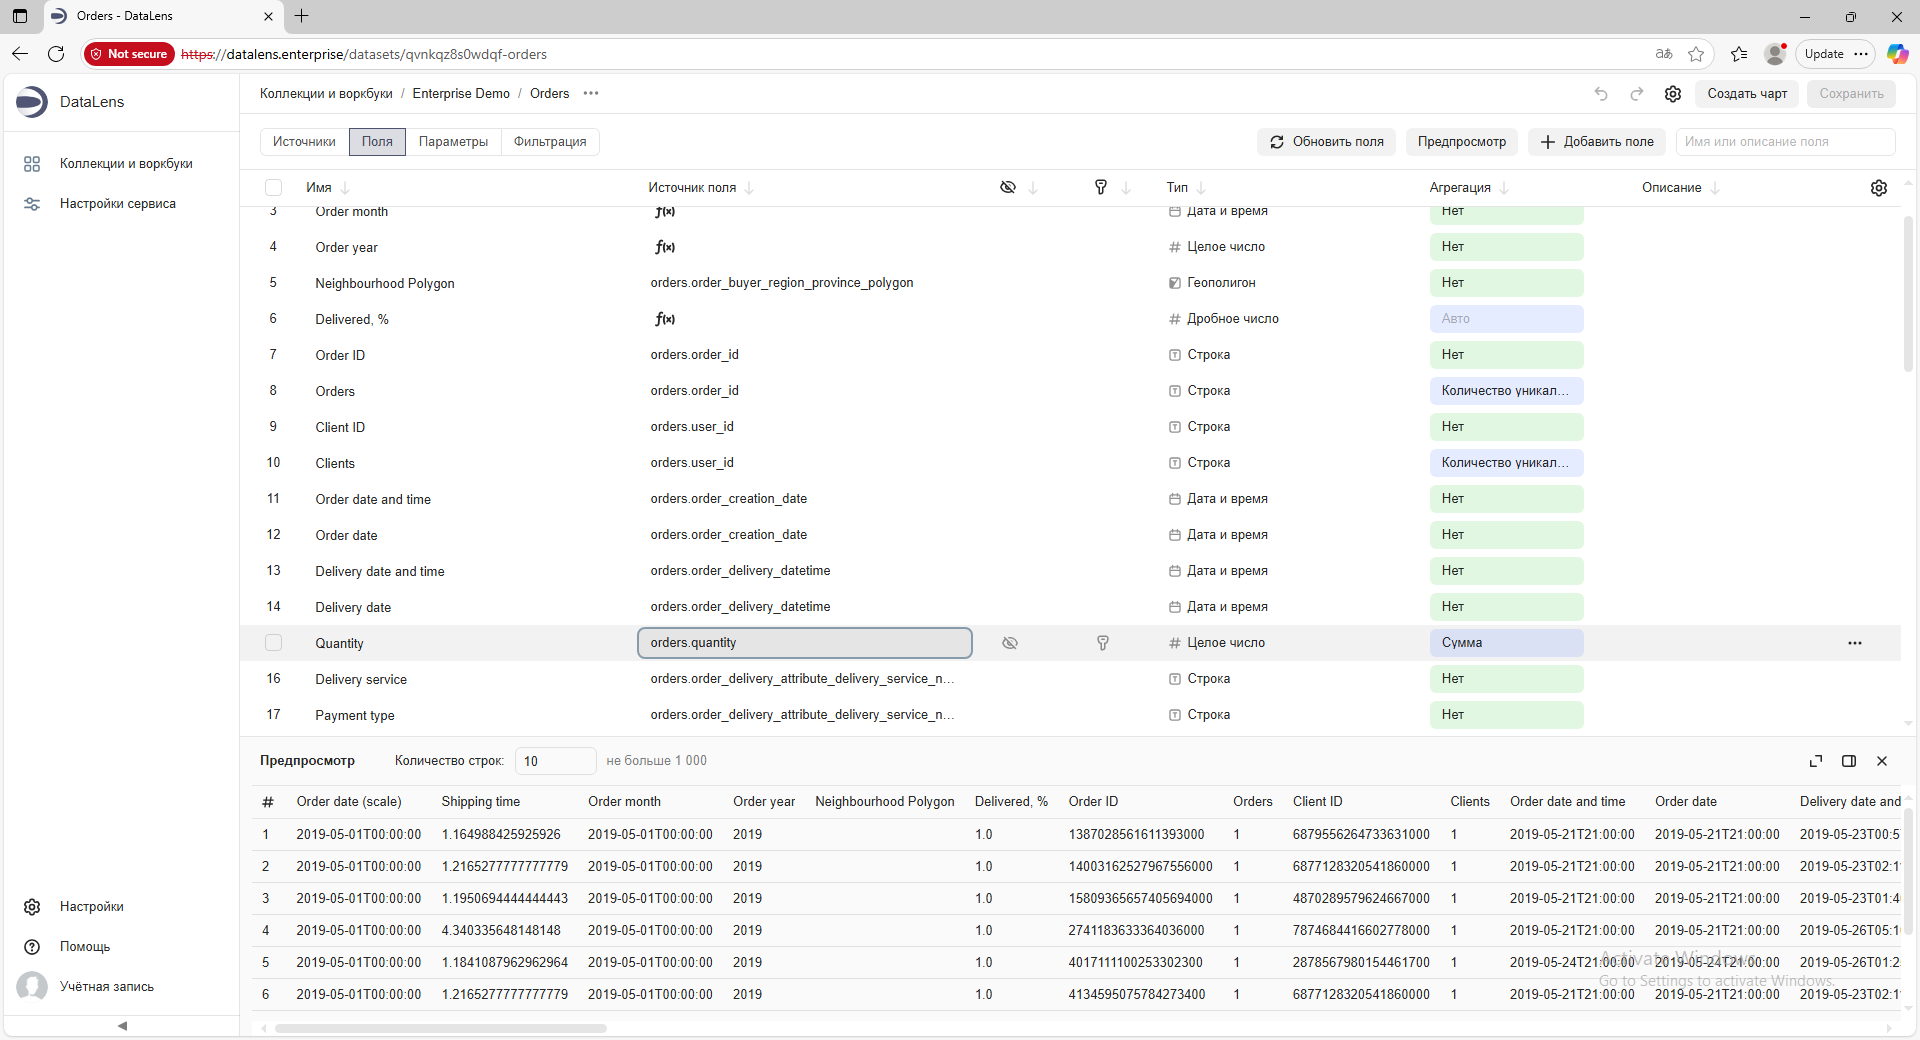
Task: Open dataset settings gear next to Создать чарт
Action: [1673, 94]
